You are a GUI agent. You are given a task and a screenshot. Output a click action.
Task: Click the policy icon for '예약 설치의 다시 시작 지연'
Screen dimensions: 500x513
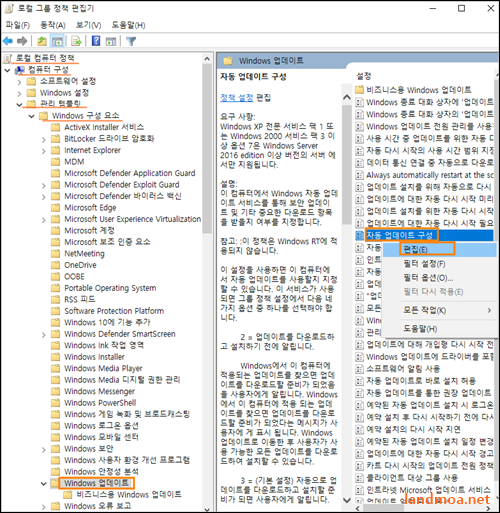click(x=359, y=429)
